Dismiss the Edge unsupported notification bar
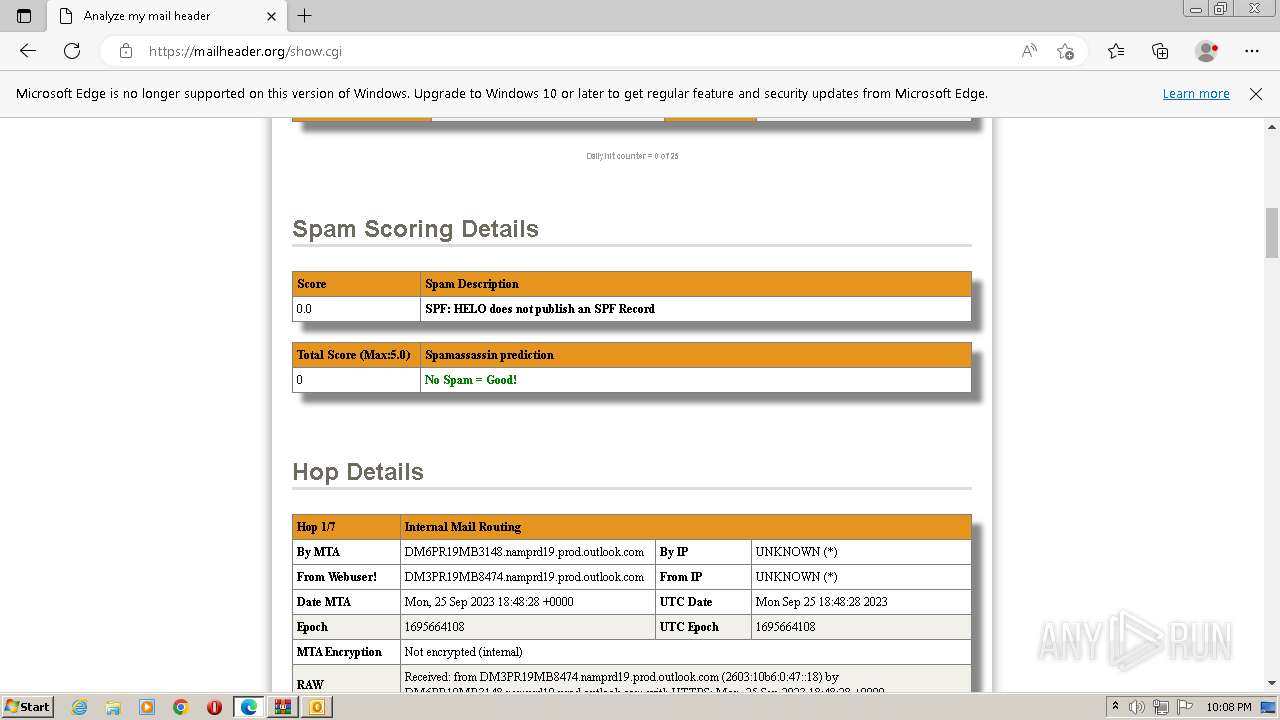Screen dimensions: 1280x720 tap(1256, 93)
